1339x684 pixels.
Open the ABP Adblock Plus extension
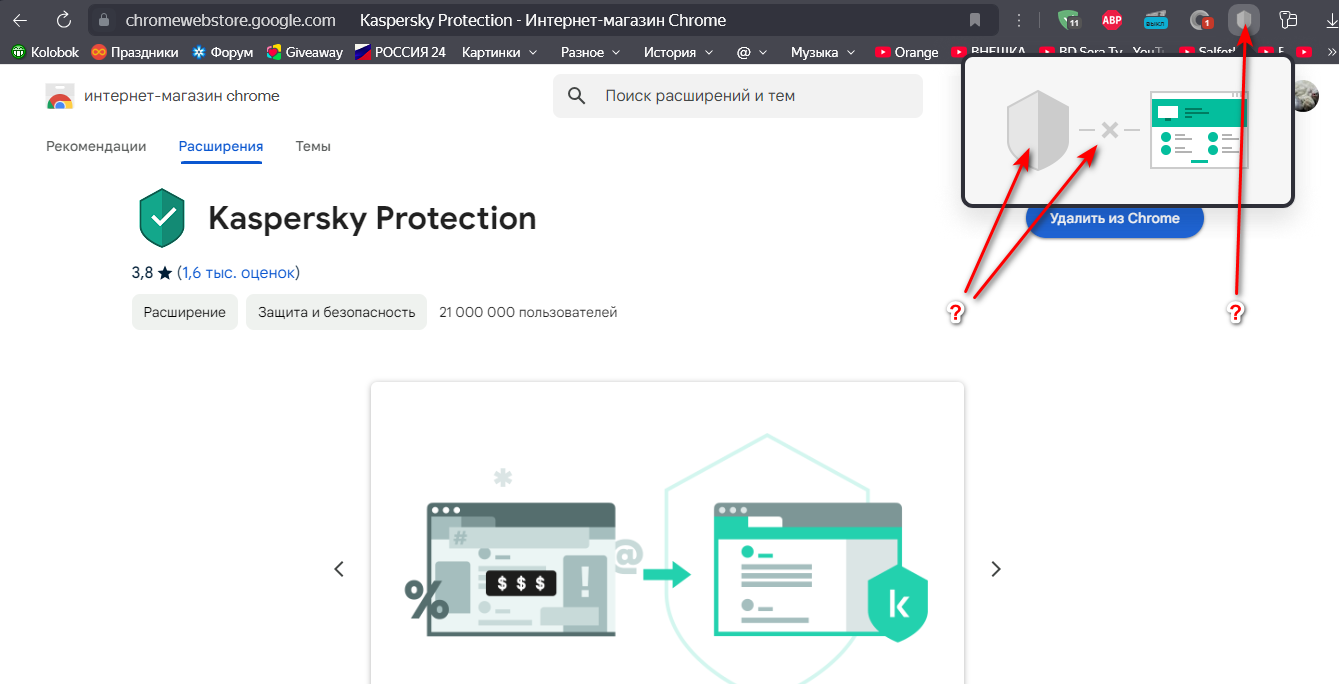point(1112,20)
